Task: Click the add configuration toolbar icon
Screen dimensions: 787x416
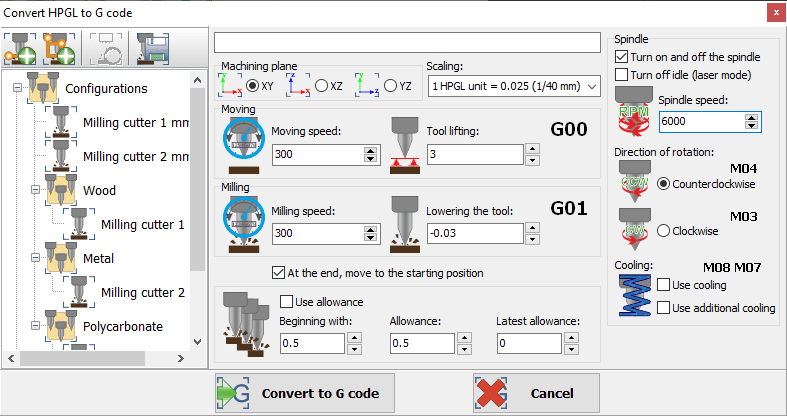Action: point(20,49)
